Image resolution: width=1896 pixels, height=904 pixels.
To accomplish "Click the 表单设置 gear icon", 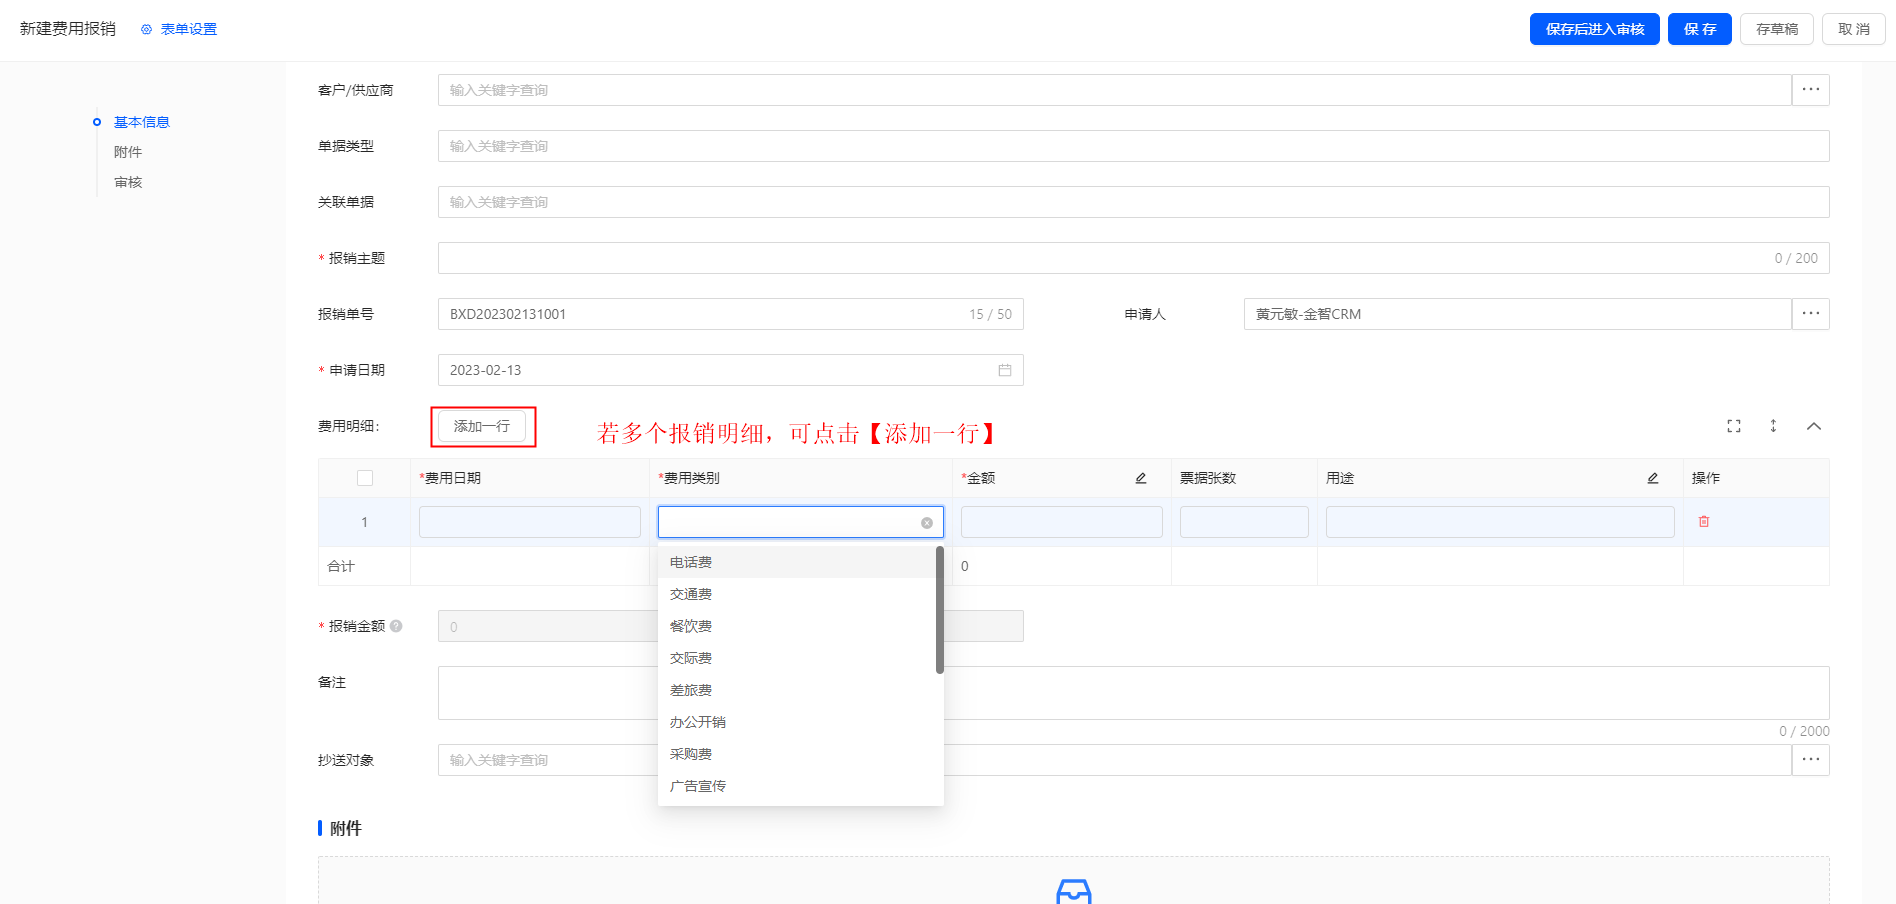I will coord(147,30).
